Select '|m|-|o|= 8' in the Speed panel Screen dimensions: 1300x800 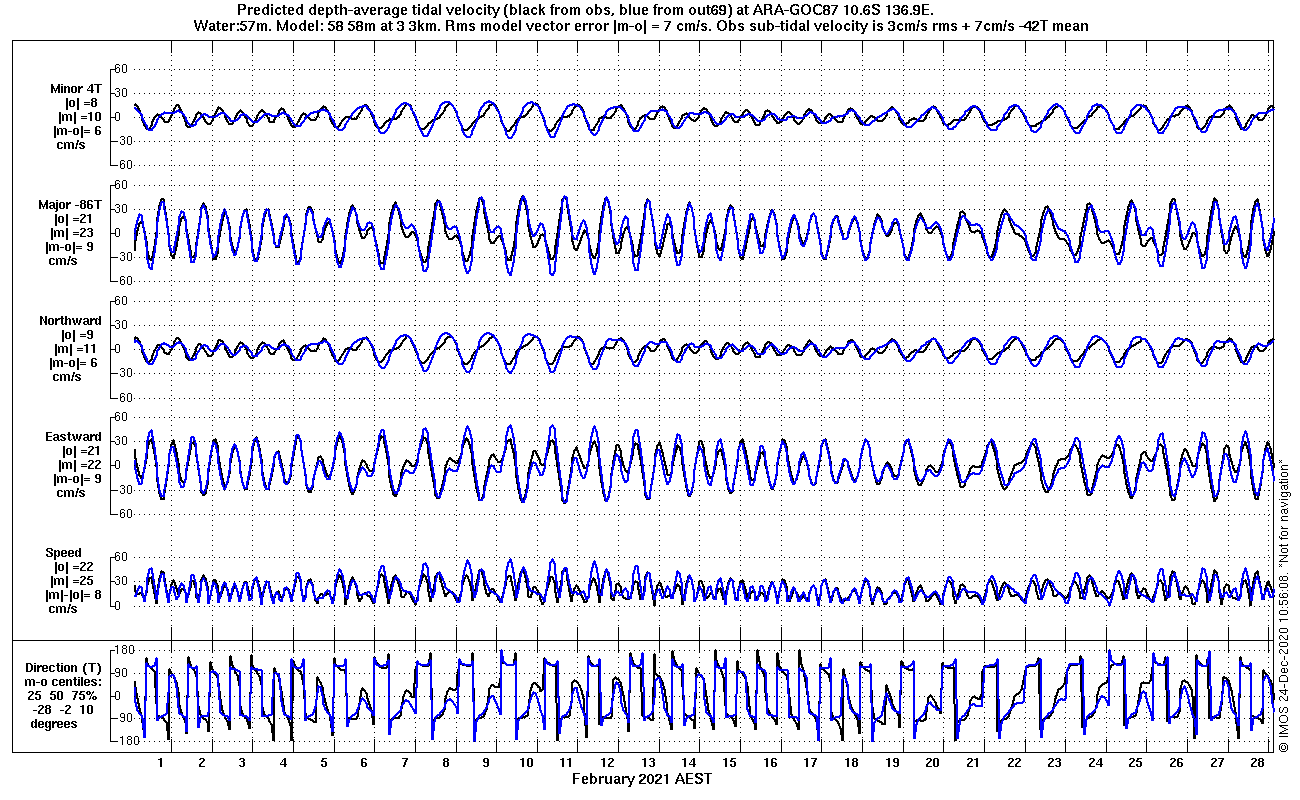pyautogui.click(x=75, y=595)
